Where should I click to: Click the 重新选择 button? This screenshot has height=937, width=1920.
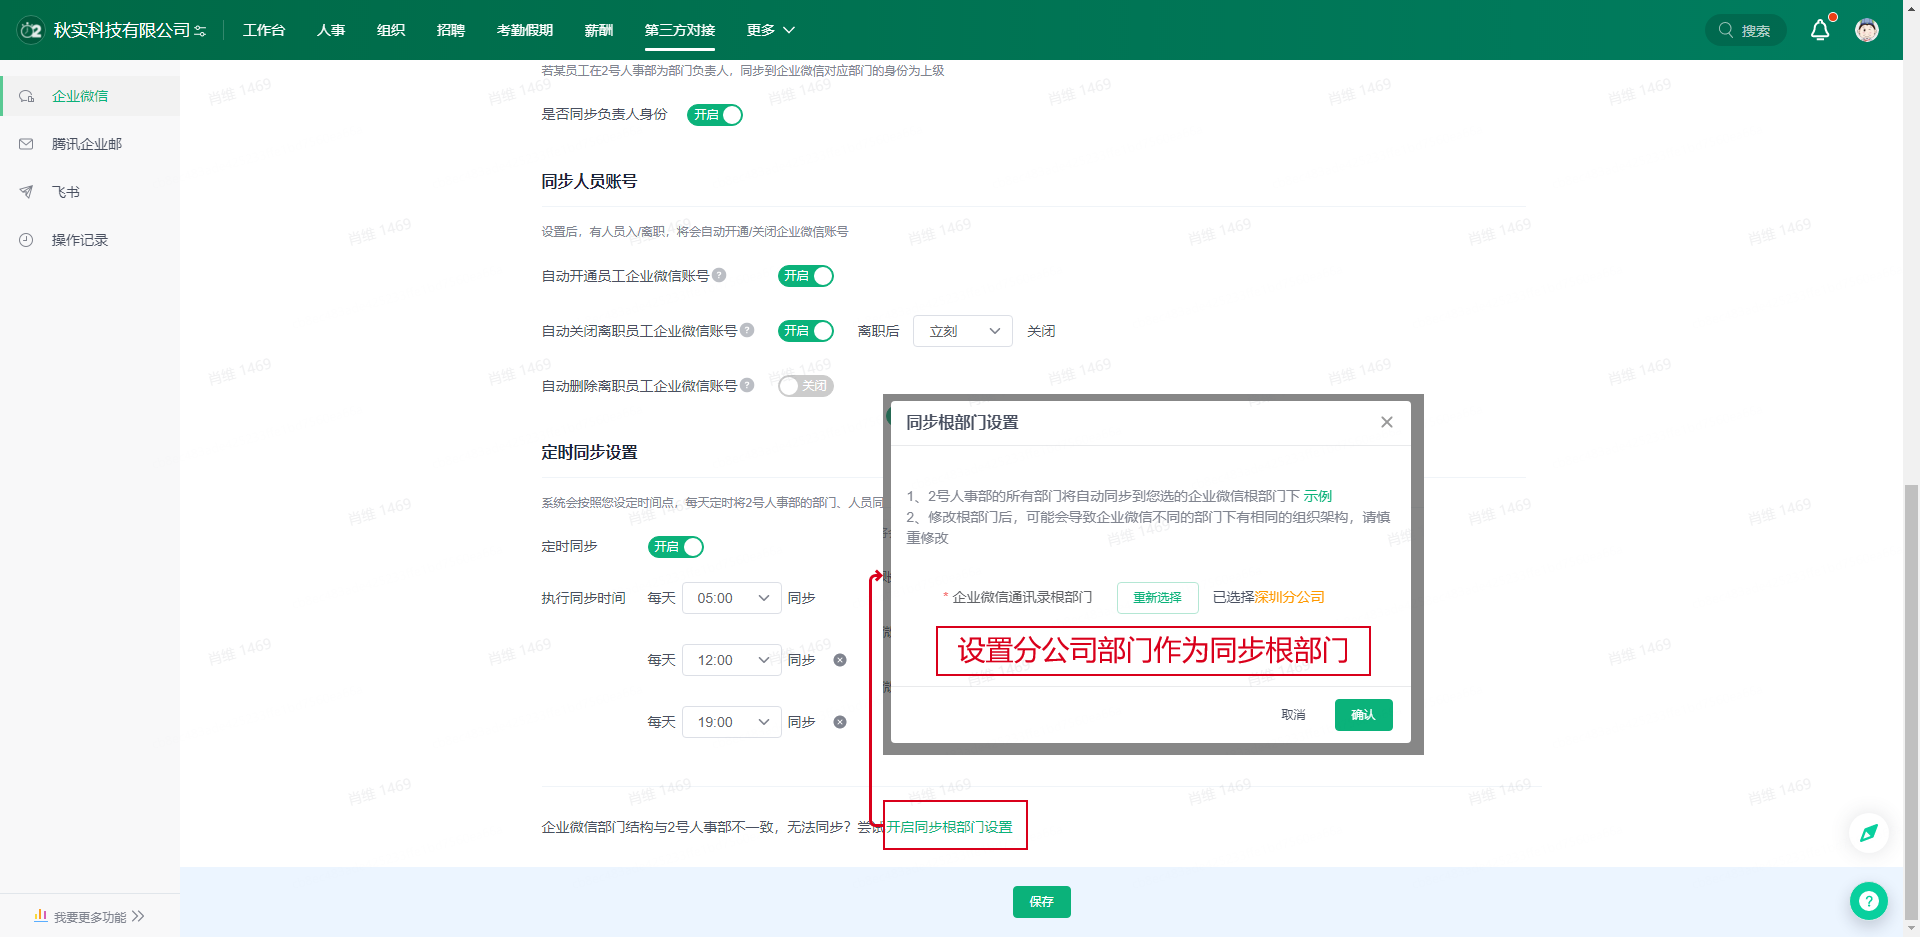1157,597
